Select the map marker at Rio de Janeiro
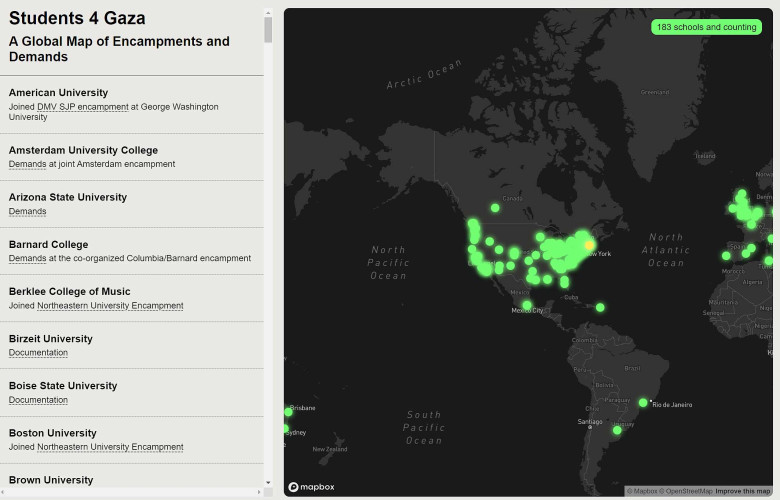The width and height of the screenshot is (780, 500). [643, 403]
